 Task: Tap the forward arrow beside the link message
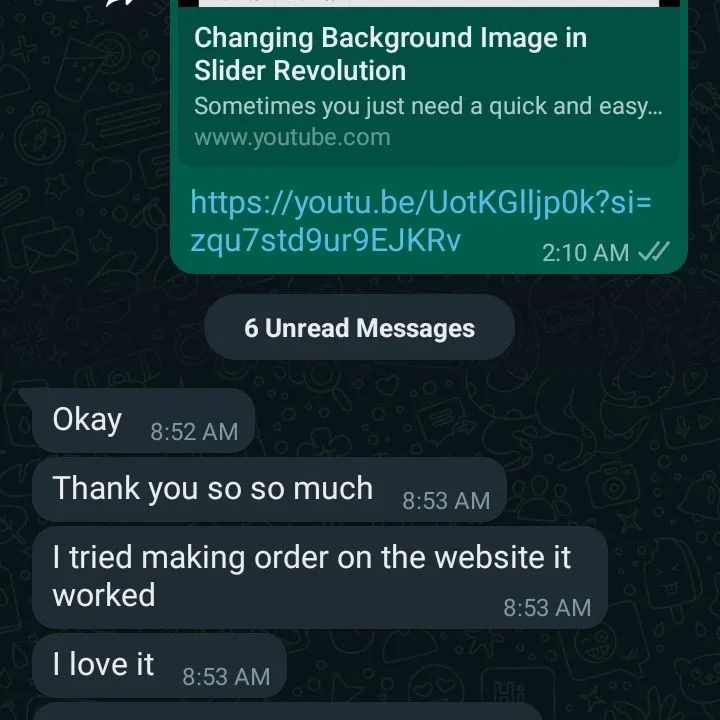coord(120,2)
